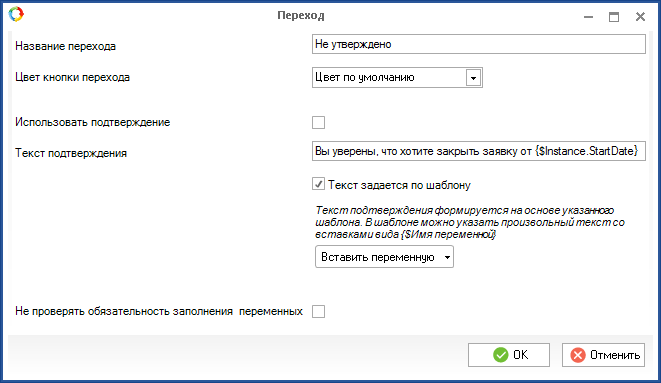
Task: Click the green checkmark icon on OK
Action: [500, 355]
